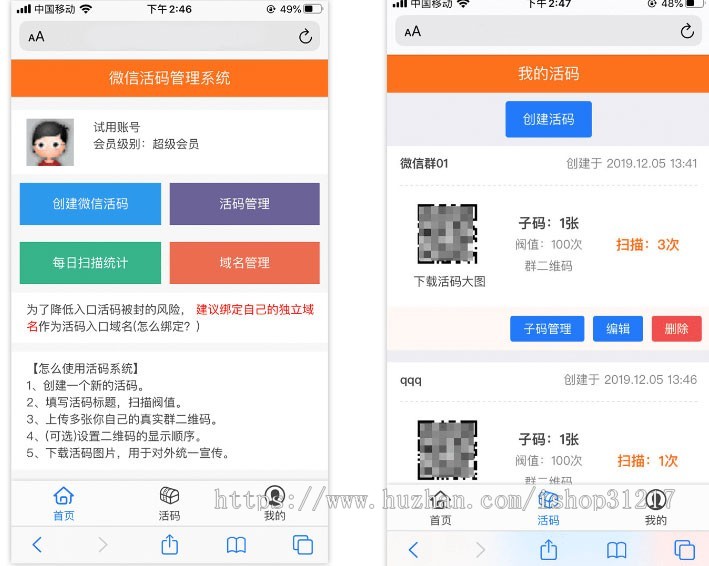Tap the AA text size control in left phone
709x566 pixels.
tap(36, 37)
